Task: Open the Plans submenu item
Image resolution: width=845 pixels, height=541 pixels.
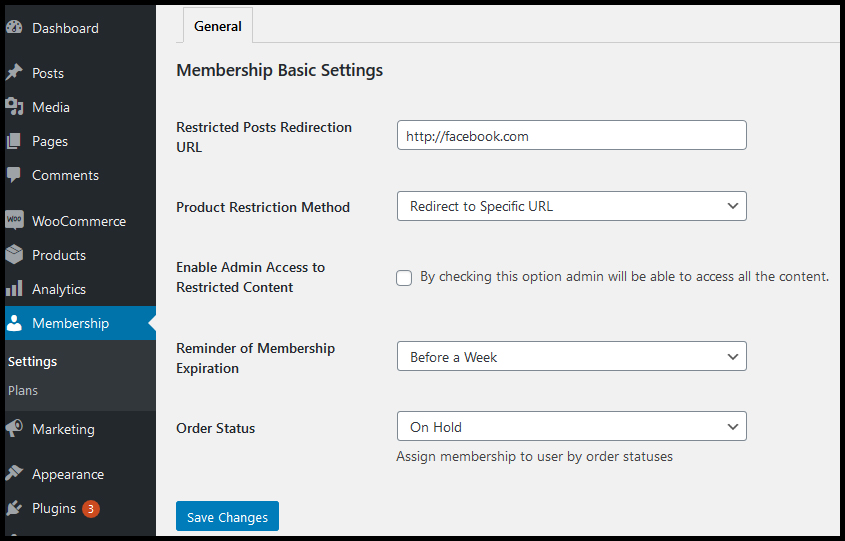Action: 23,390
